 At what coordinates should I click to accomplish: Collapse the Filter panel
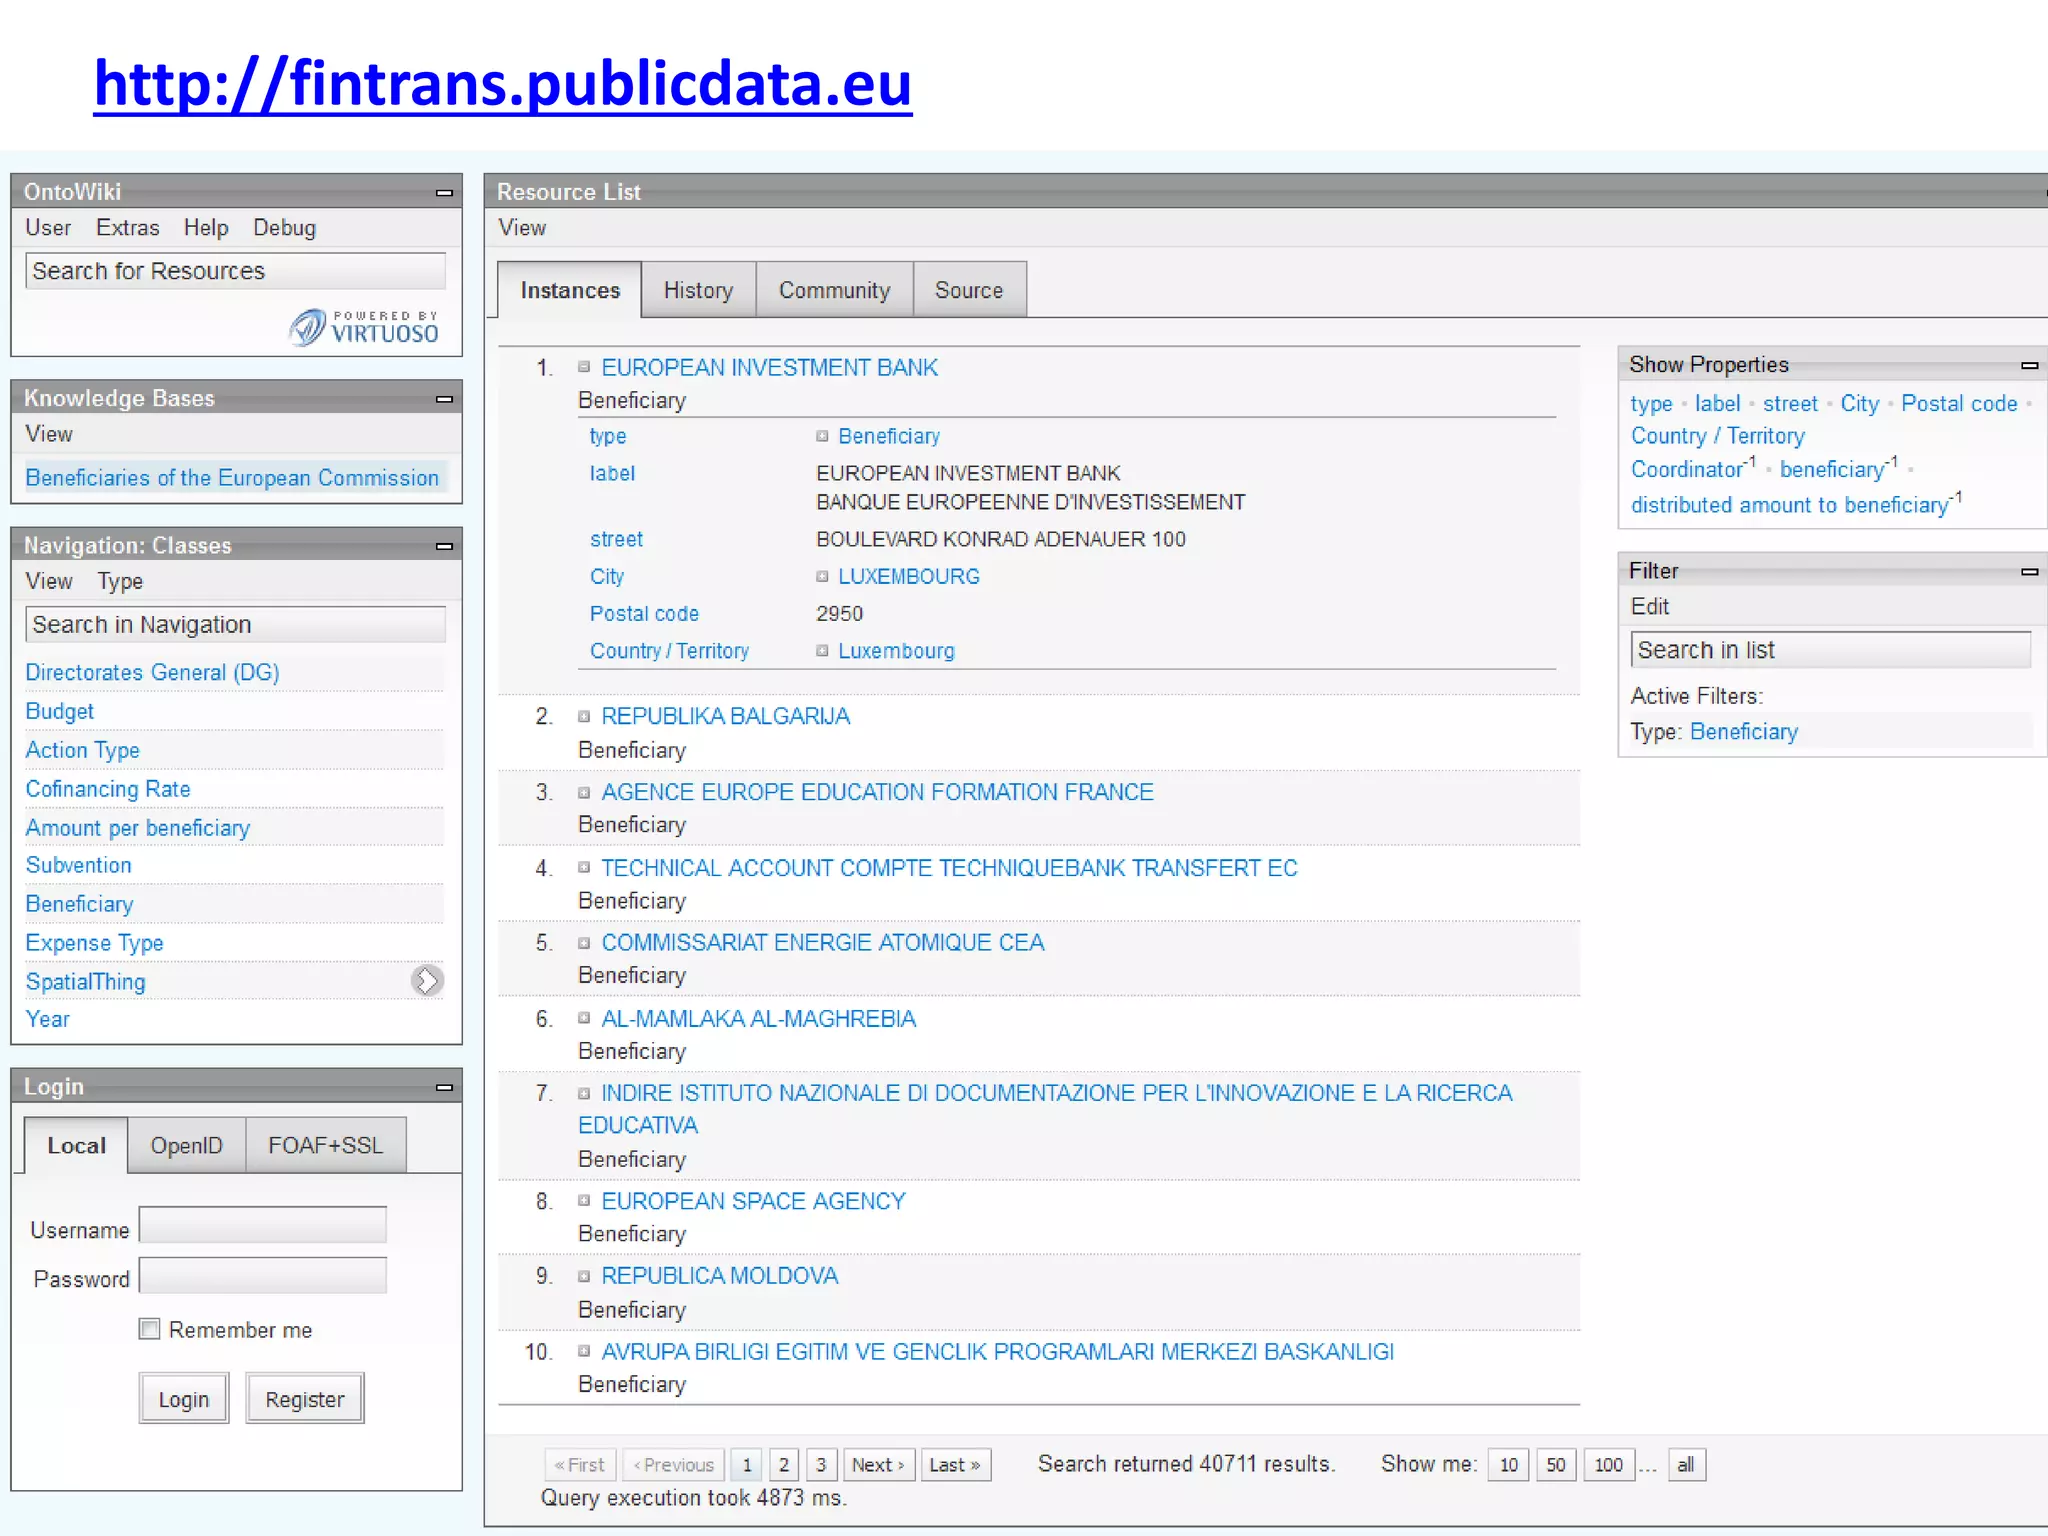(x=2029, y=571)
